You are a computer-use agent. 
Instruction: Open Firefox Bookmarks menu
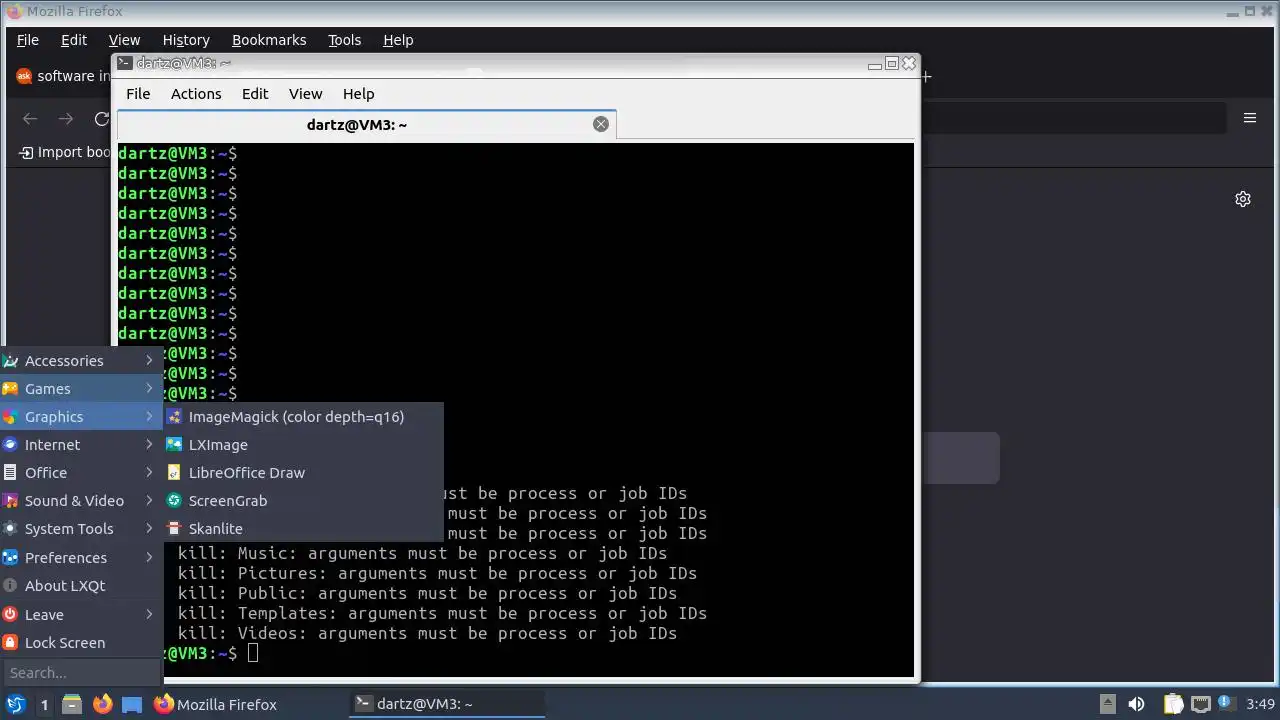(269, 40)
